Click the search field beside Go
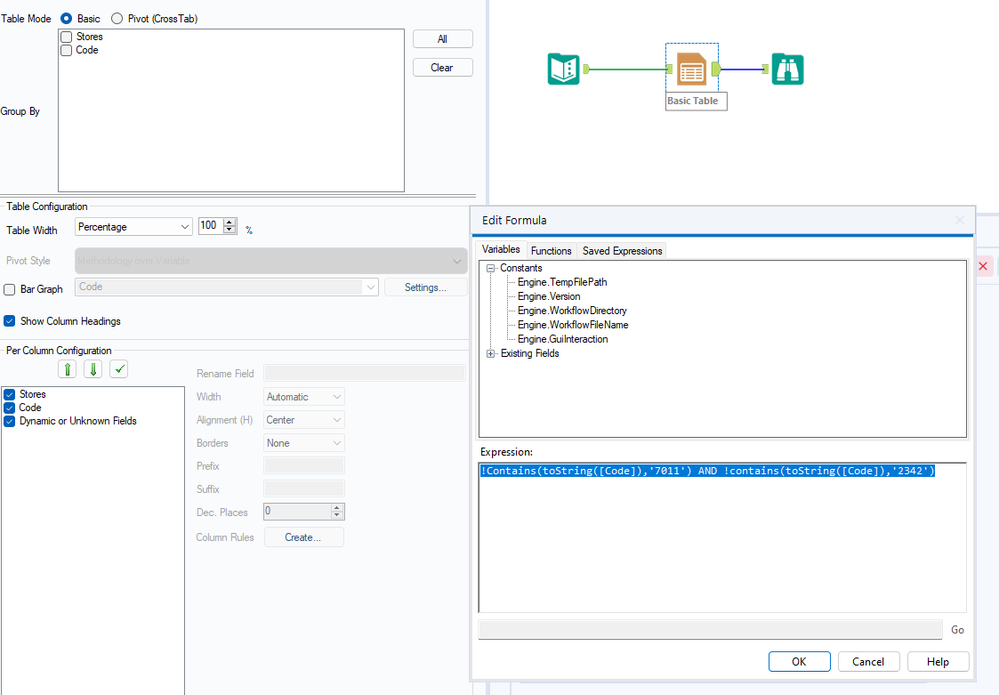Image resolution: width=999 pixels, height=695 pixels. pos(710,629)
